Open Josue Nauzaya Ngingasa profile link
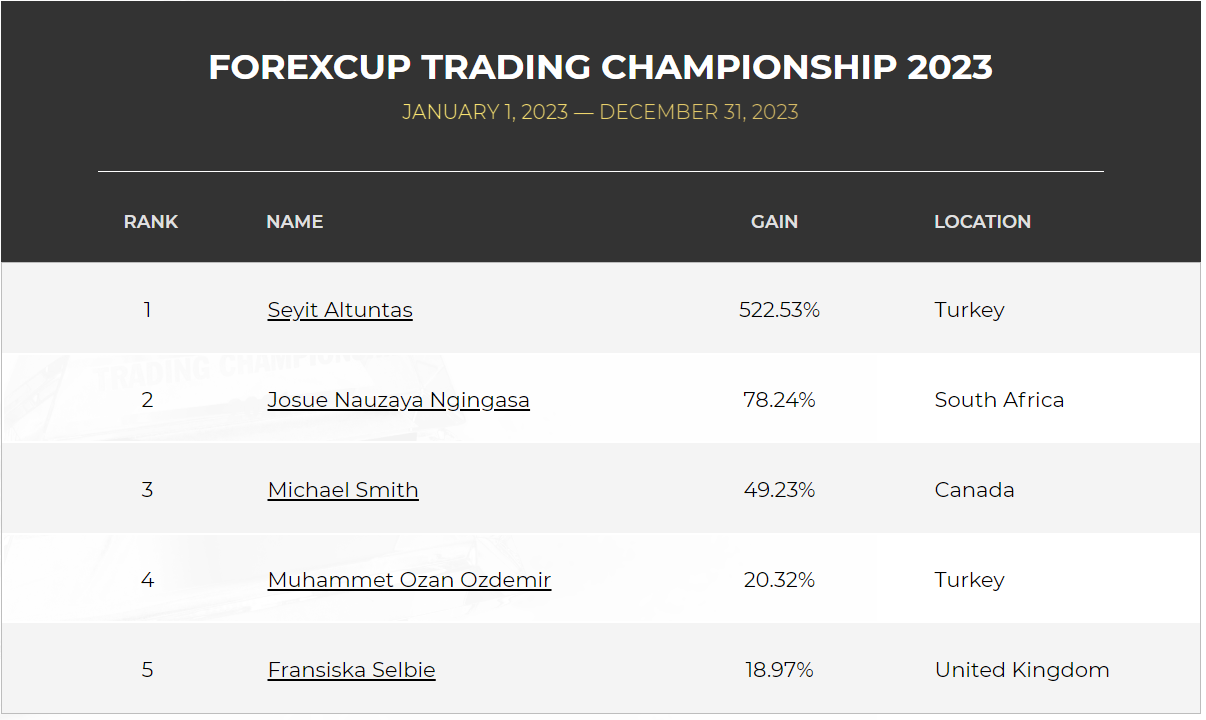 pyautogui.click(x=399, y=400)
